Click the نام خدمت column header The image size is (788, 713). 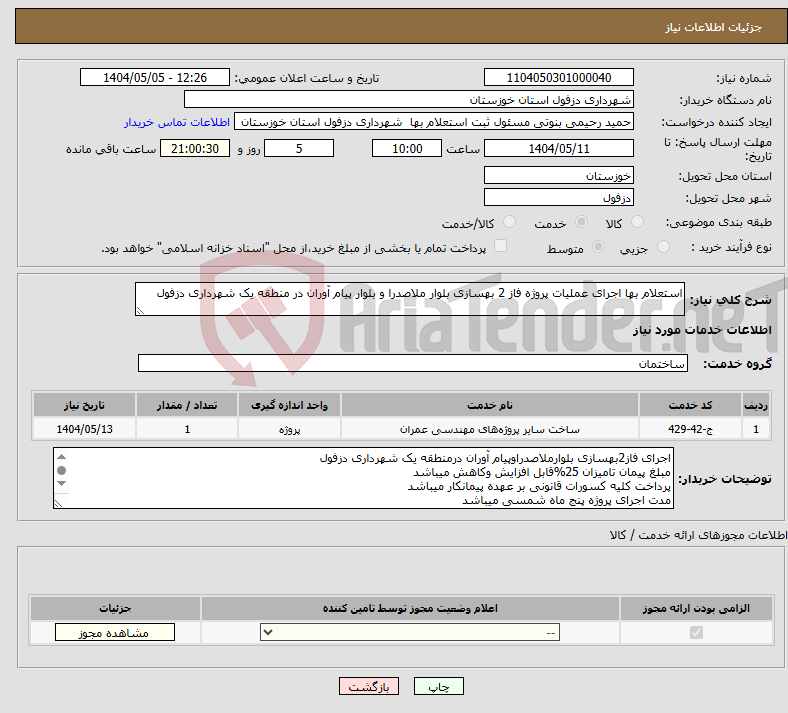click(489, 405)
